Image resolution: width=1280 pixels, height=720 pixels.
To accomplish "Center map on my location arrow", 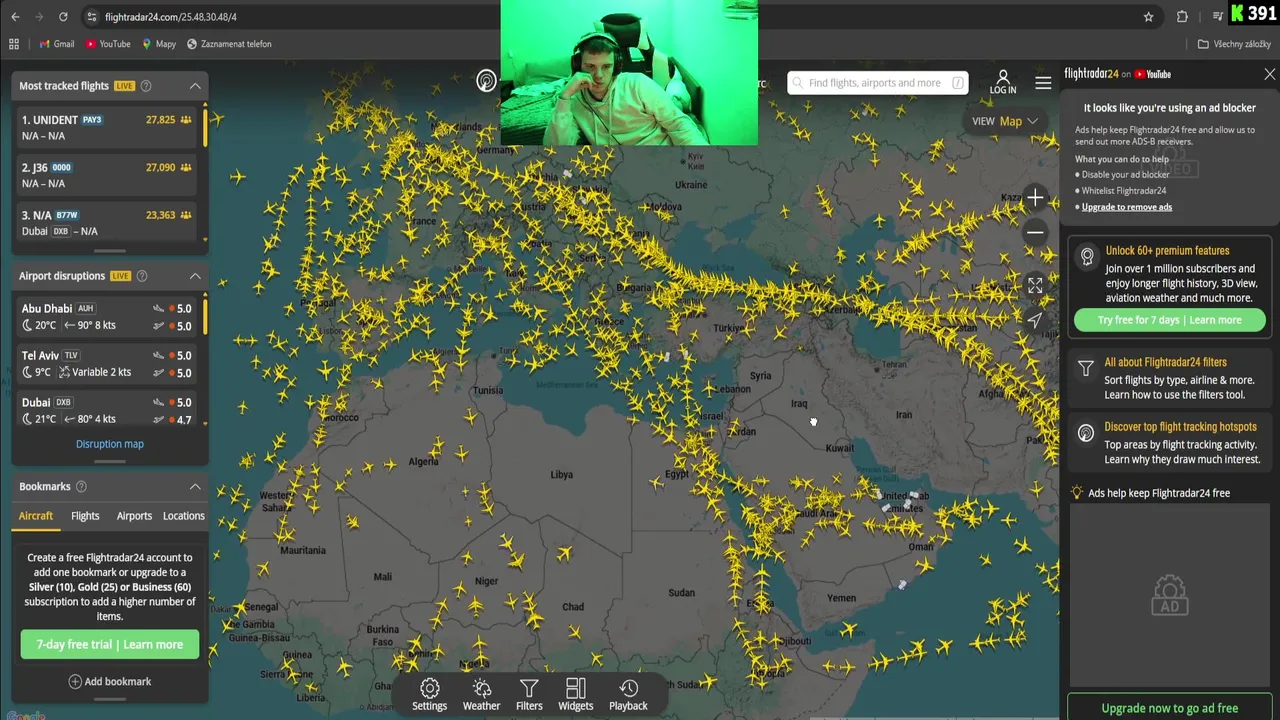I will point(1035,320).
